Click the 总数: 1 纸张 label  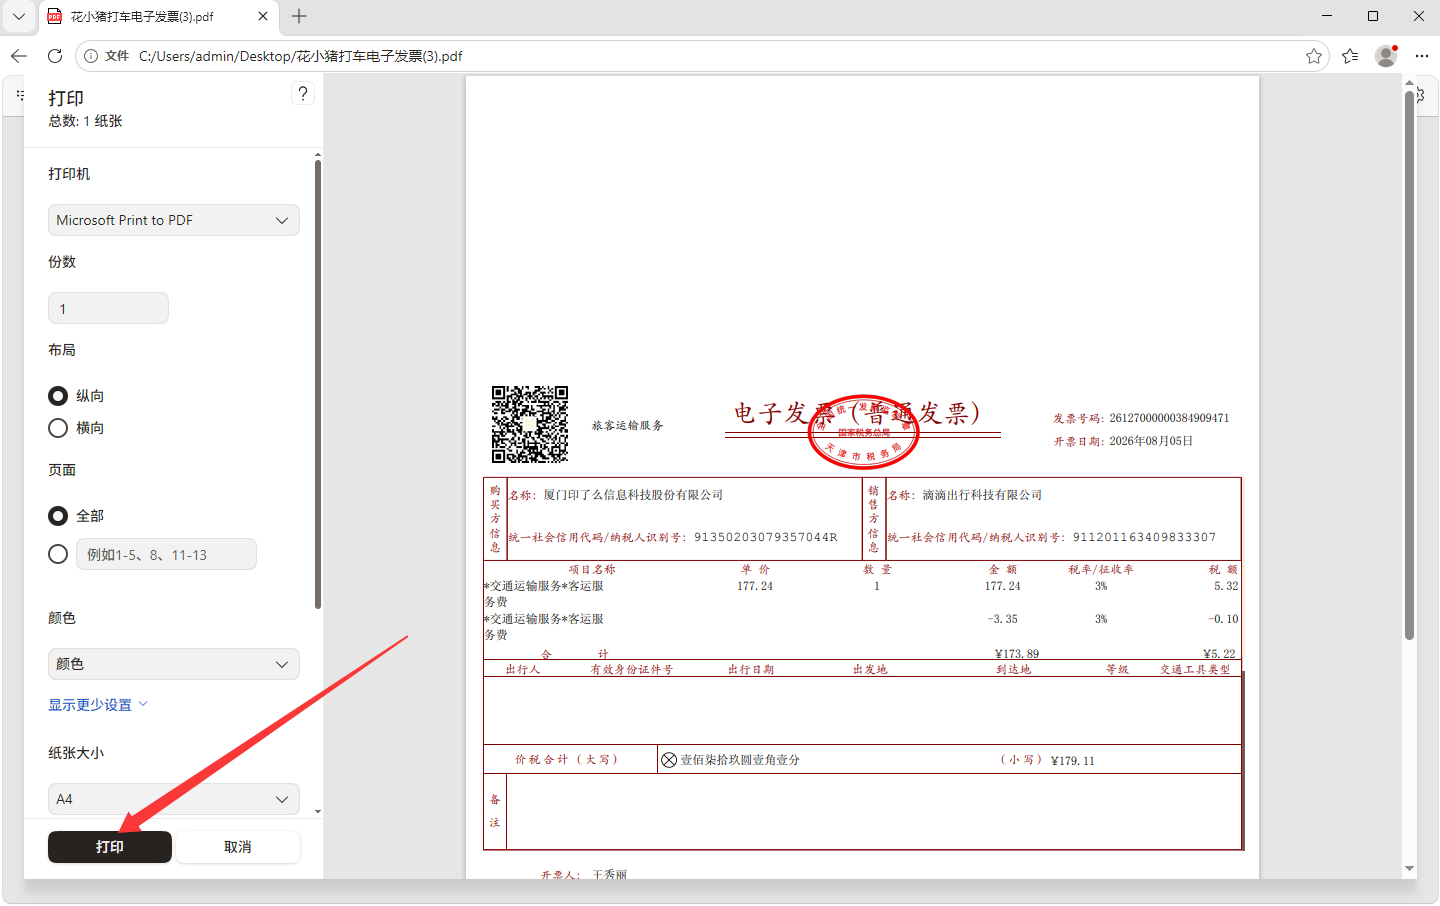coord(85,121)
